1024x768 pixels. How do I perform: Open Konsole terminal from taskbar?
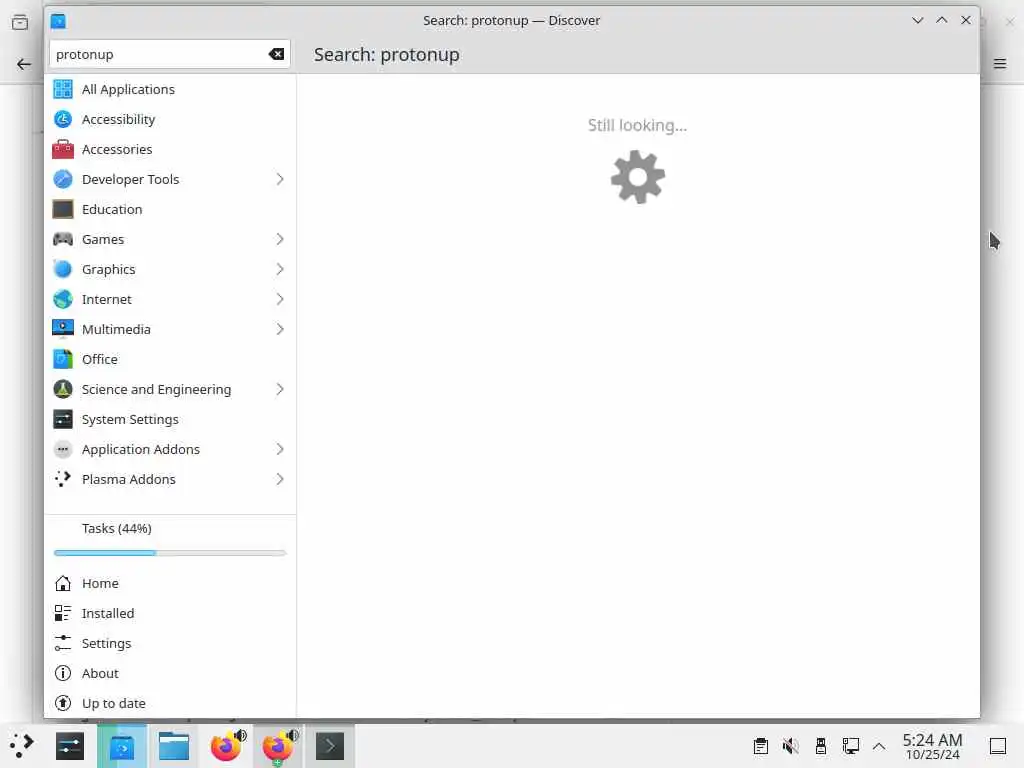coord(330,746)
